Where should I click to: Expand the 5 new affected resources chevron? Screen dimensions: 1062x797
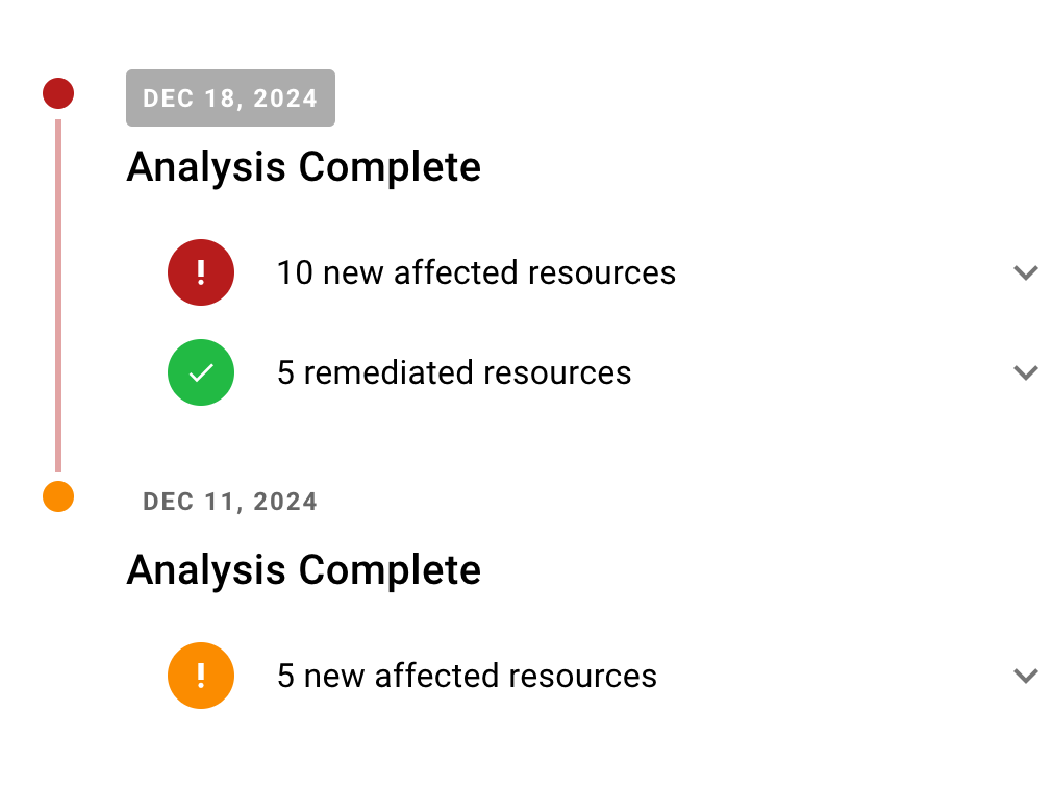coord(1025,676)
